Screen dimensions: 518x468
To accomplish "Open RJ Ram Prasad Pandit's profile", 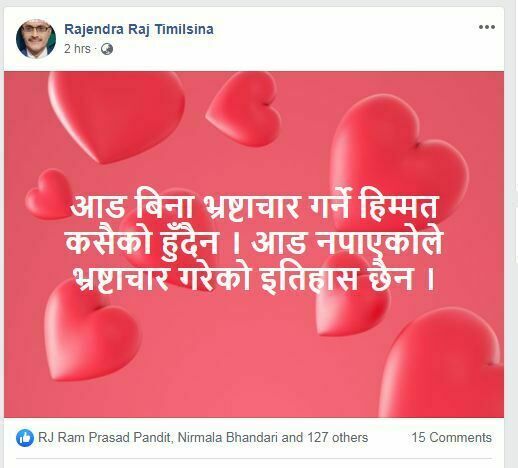I will 105,437.
